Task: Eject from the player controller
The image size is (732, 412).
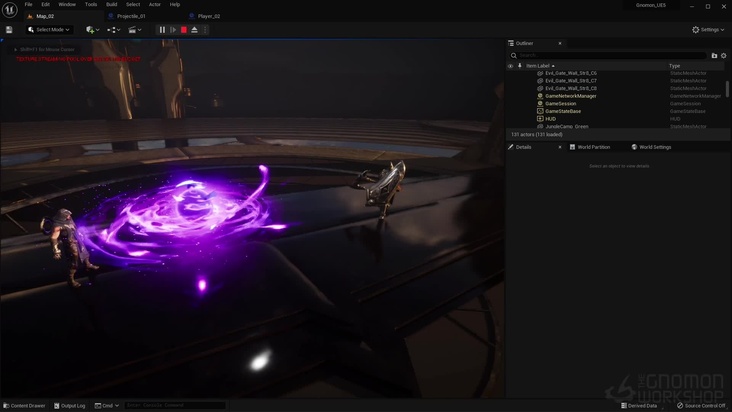Action: 194,30
